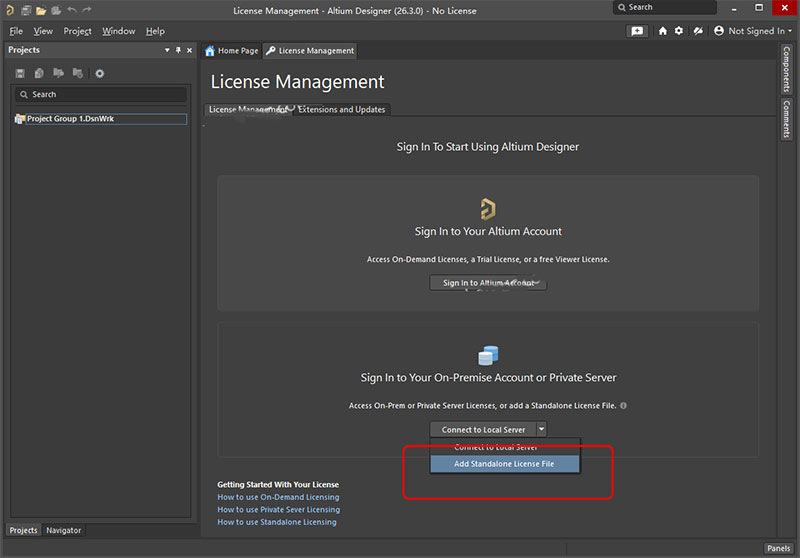The height and width of the screenshot is (558, 800).
Task: Switch to the Home Page document tab
Action: (x=232, y=50)
